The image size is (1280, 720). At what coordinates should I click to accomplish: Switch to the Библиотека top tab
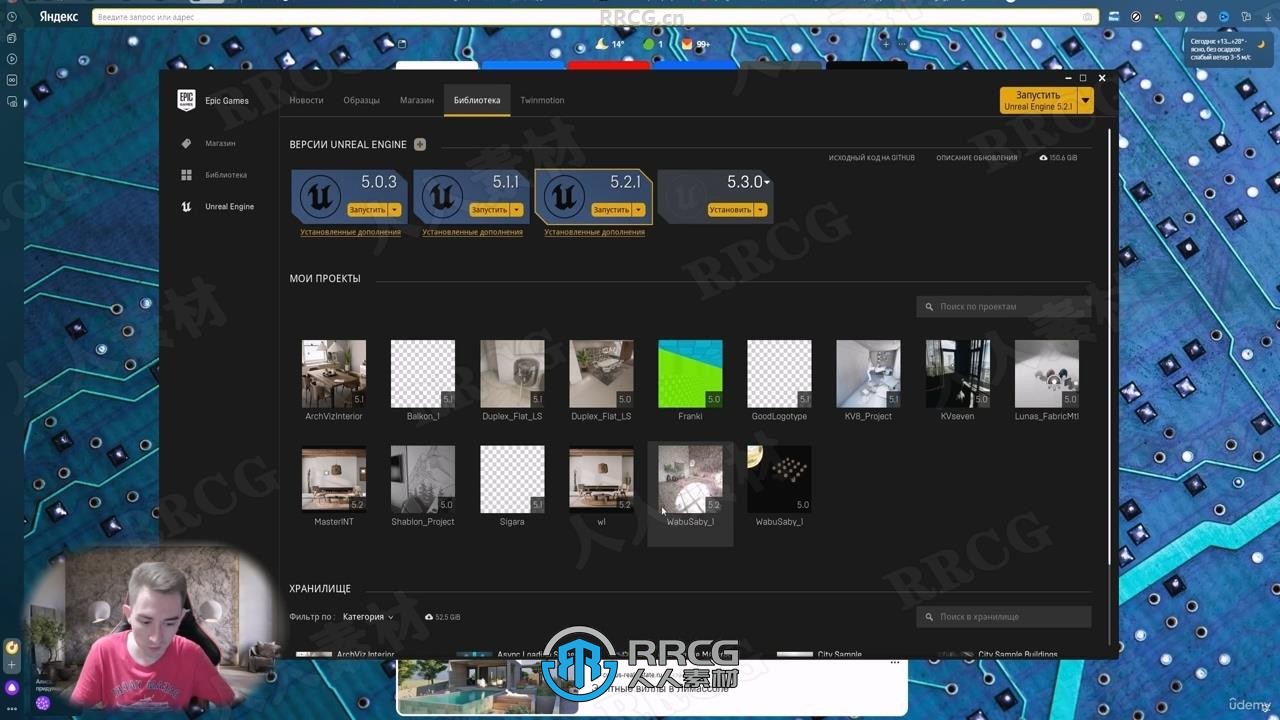pos(477,100)
